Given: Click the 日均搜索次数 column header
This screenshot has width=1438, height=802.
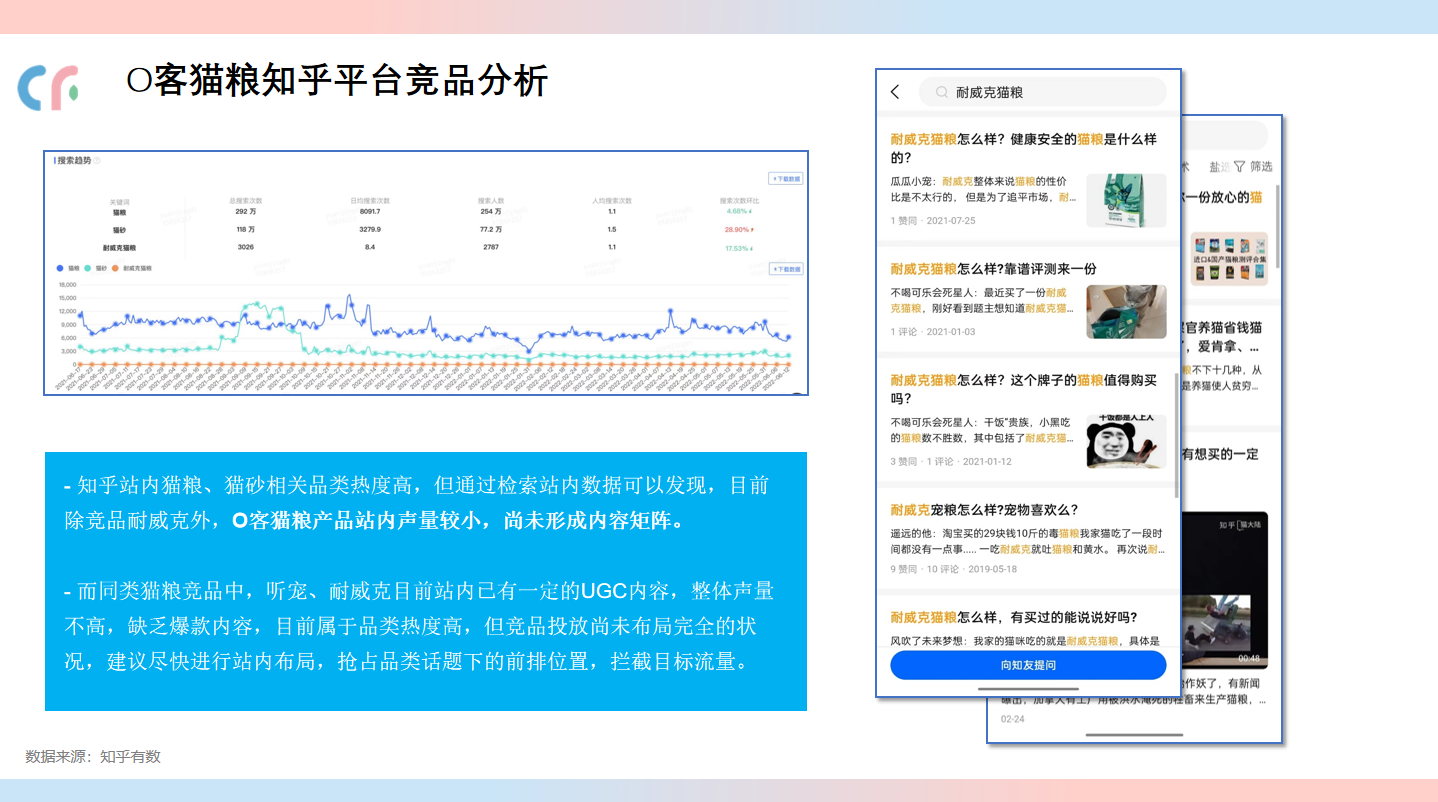Looking at the screenshot, I should (x=370, y=201).
